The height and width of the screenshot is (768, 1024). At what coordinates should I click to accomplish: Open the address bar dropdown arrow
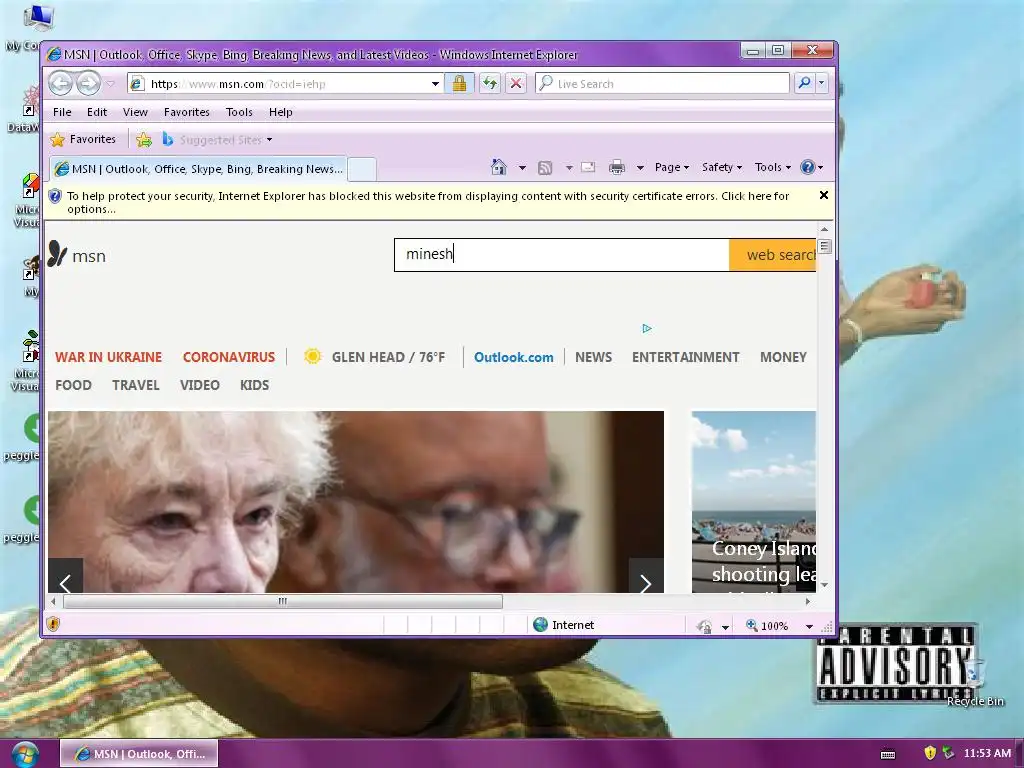(x=435, y=84)
